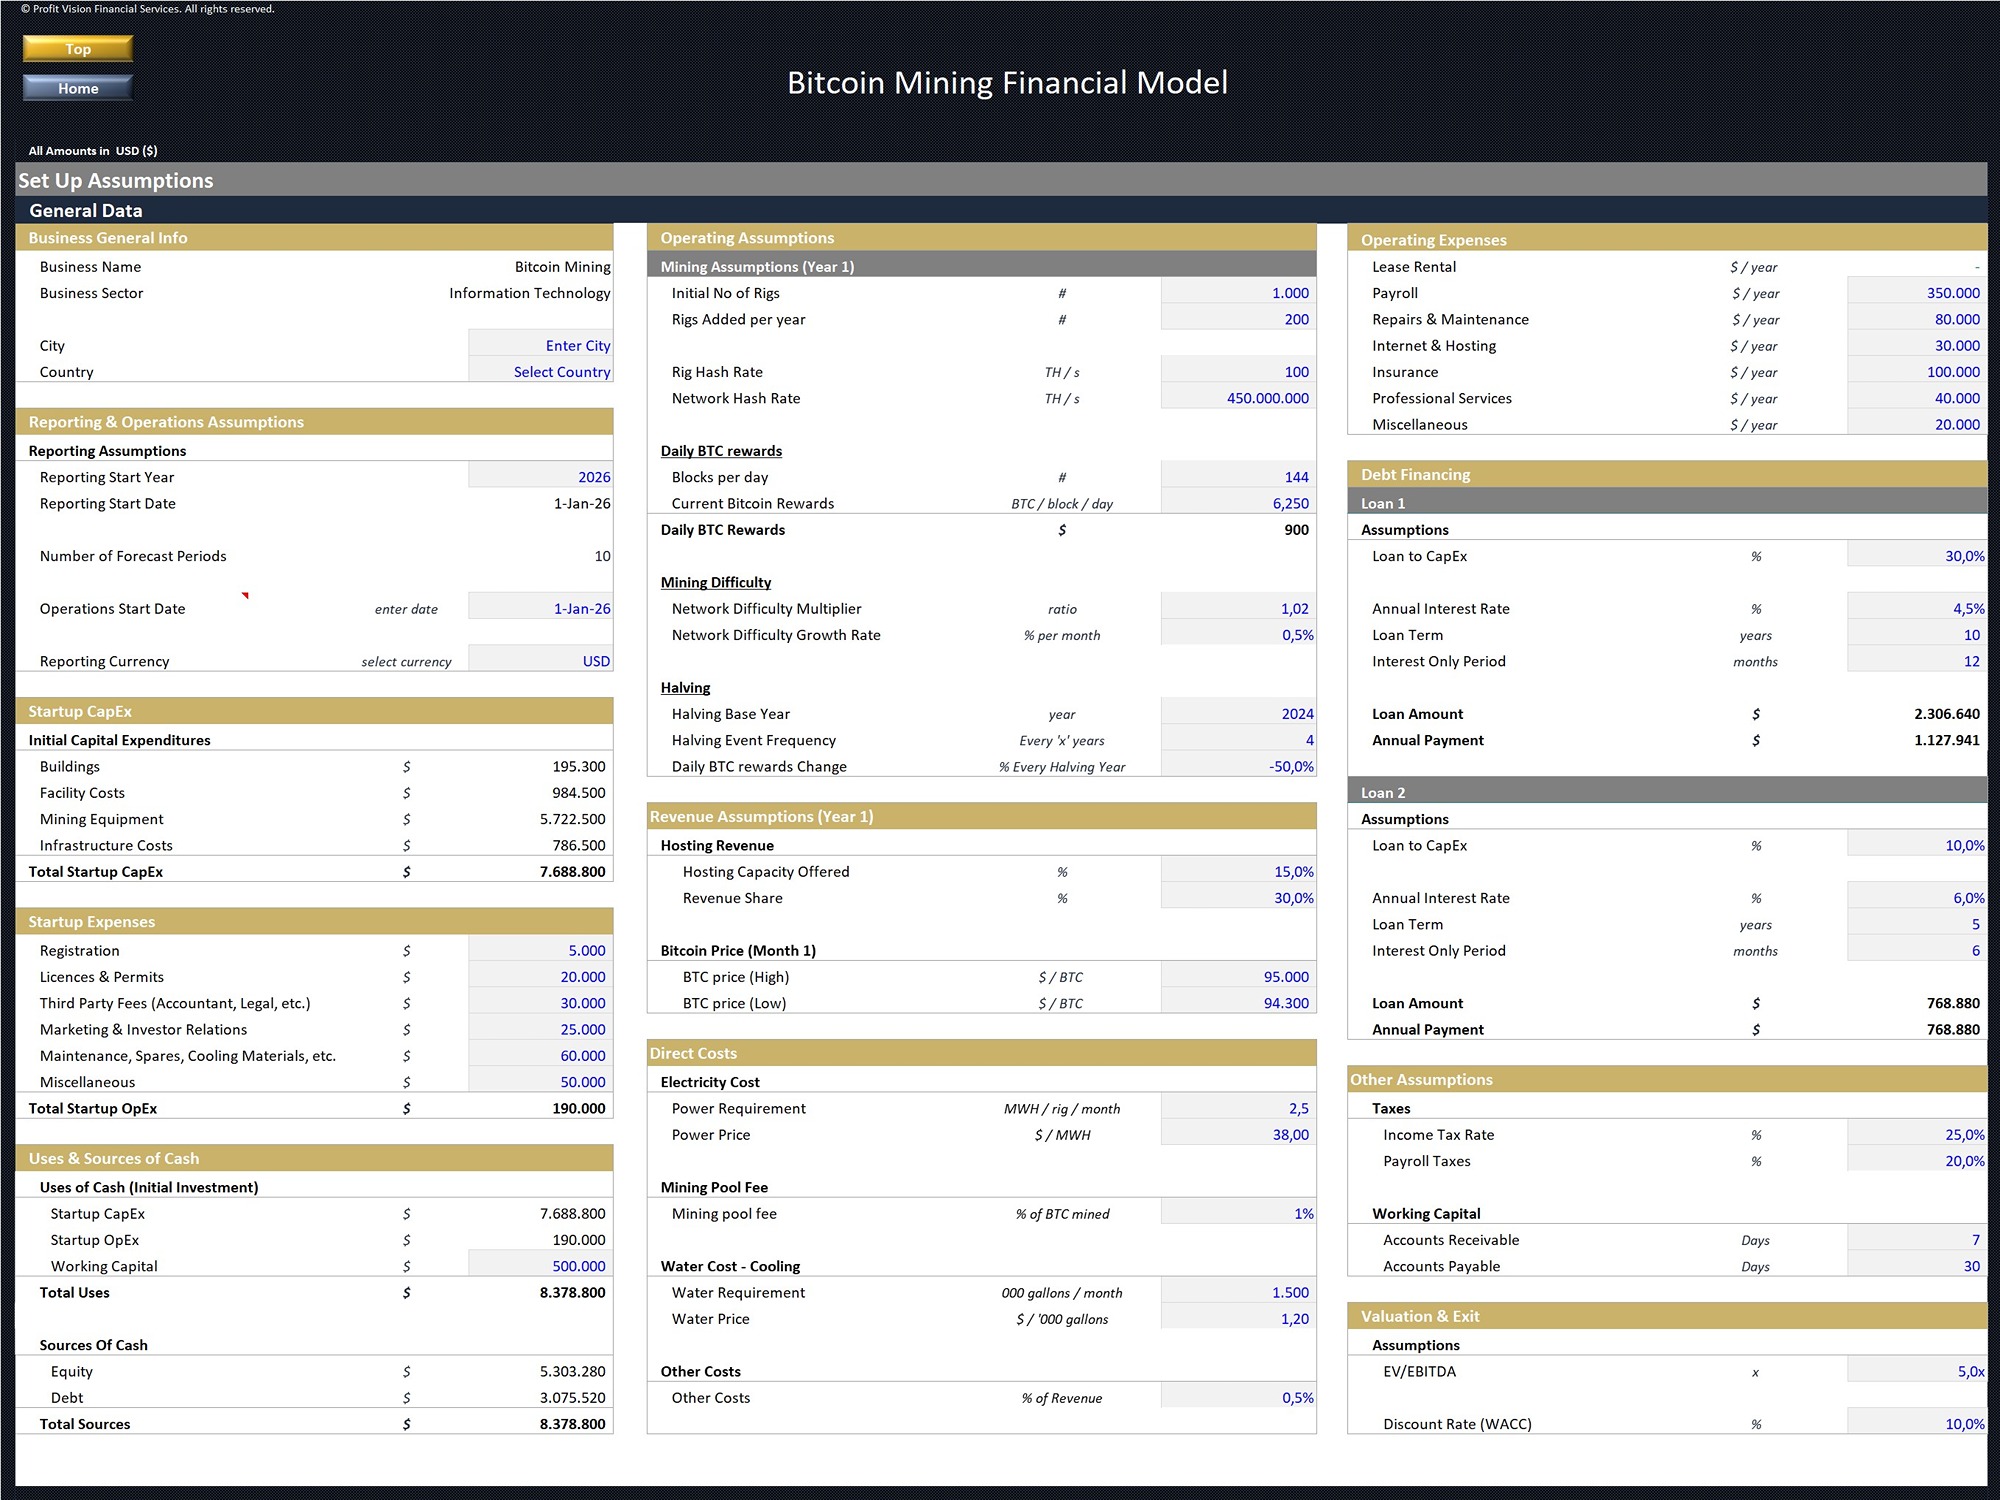
Task: Edit the Halving Base Year cell
Action: pos(1238,714)
